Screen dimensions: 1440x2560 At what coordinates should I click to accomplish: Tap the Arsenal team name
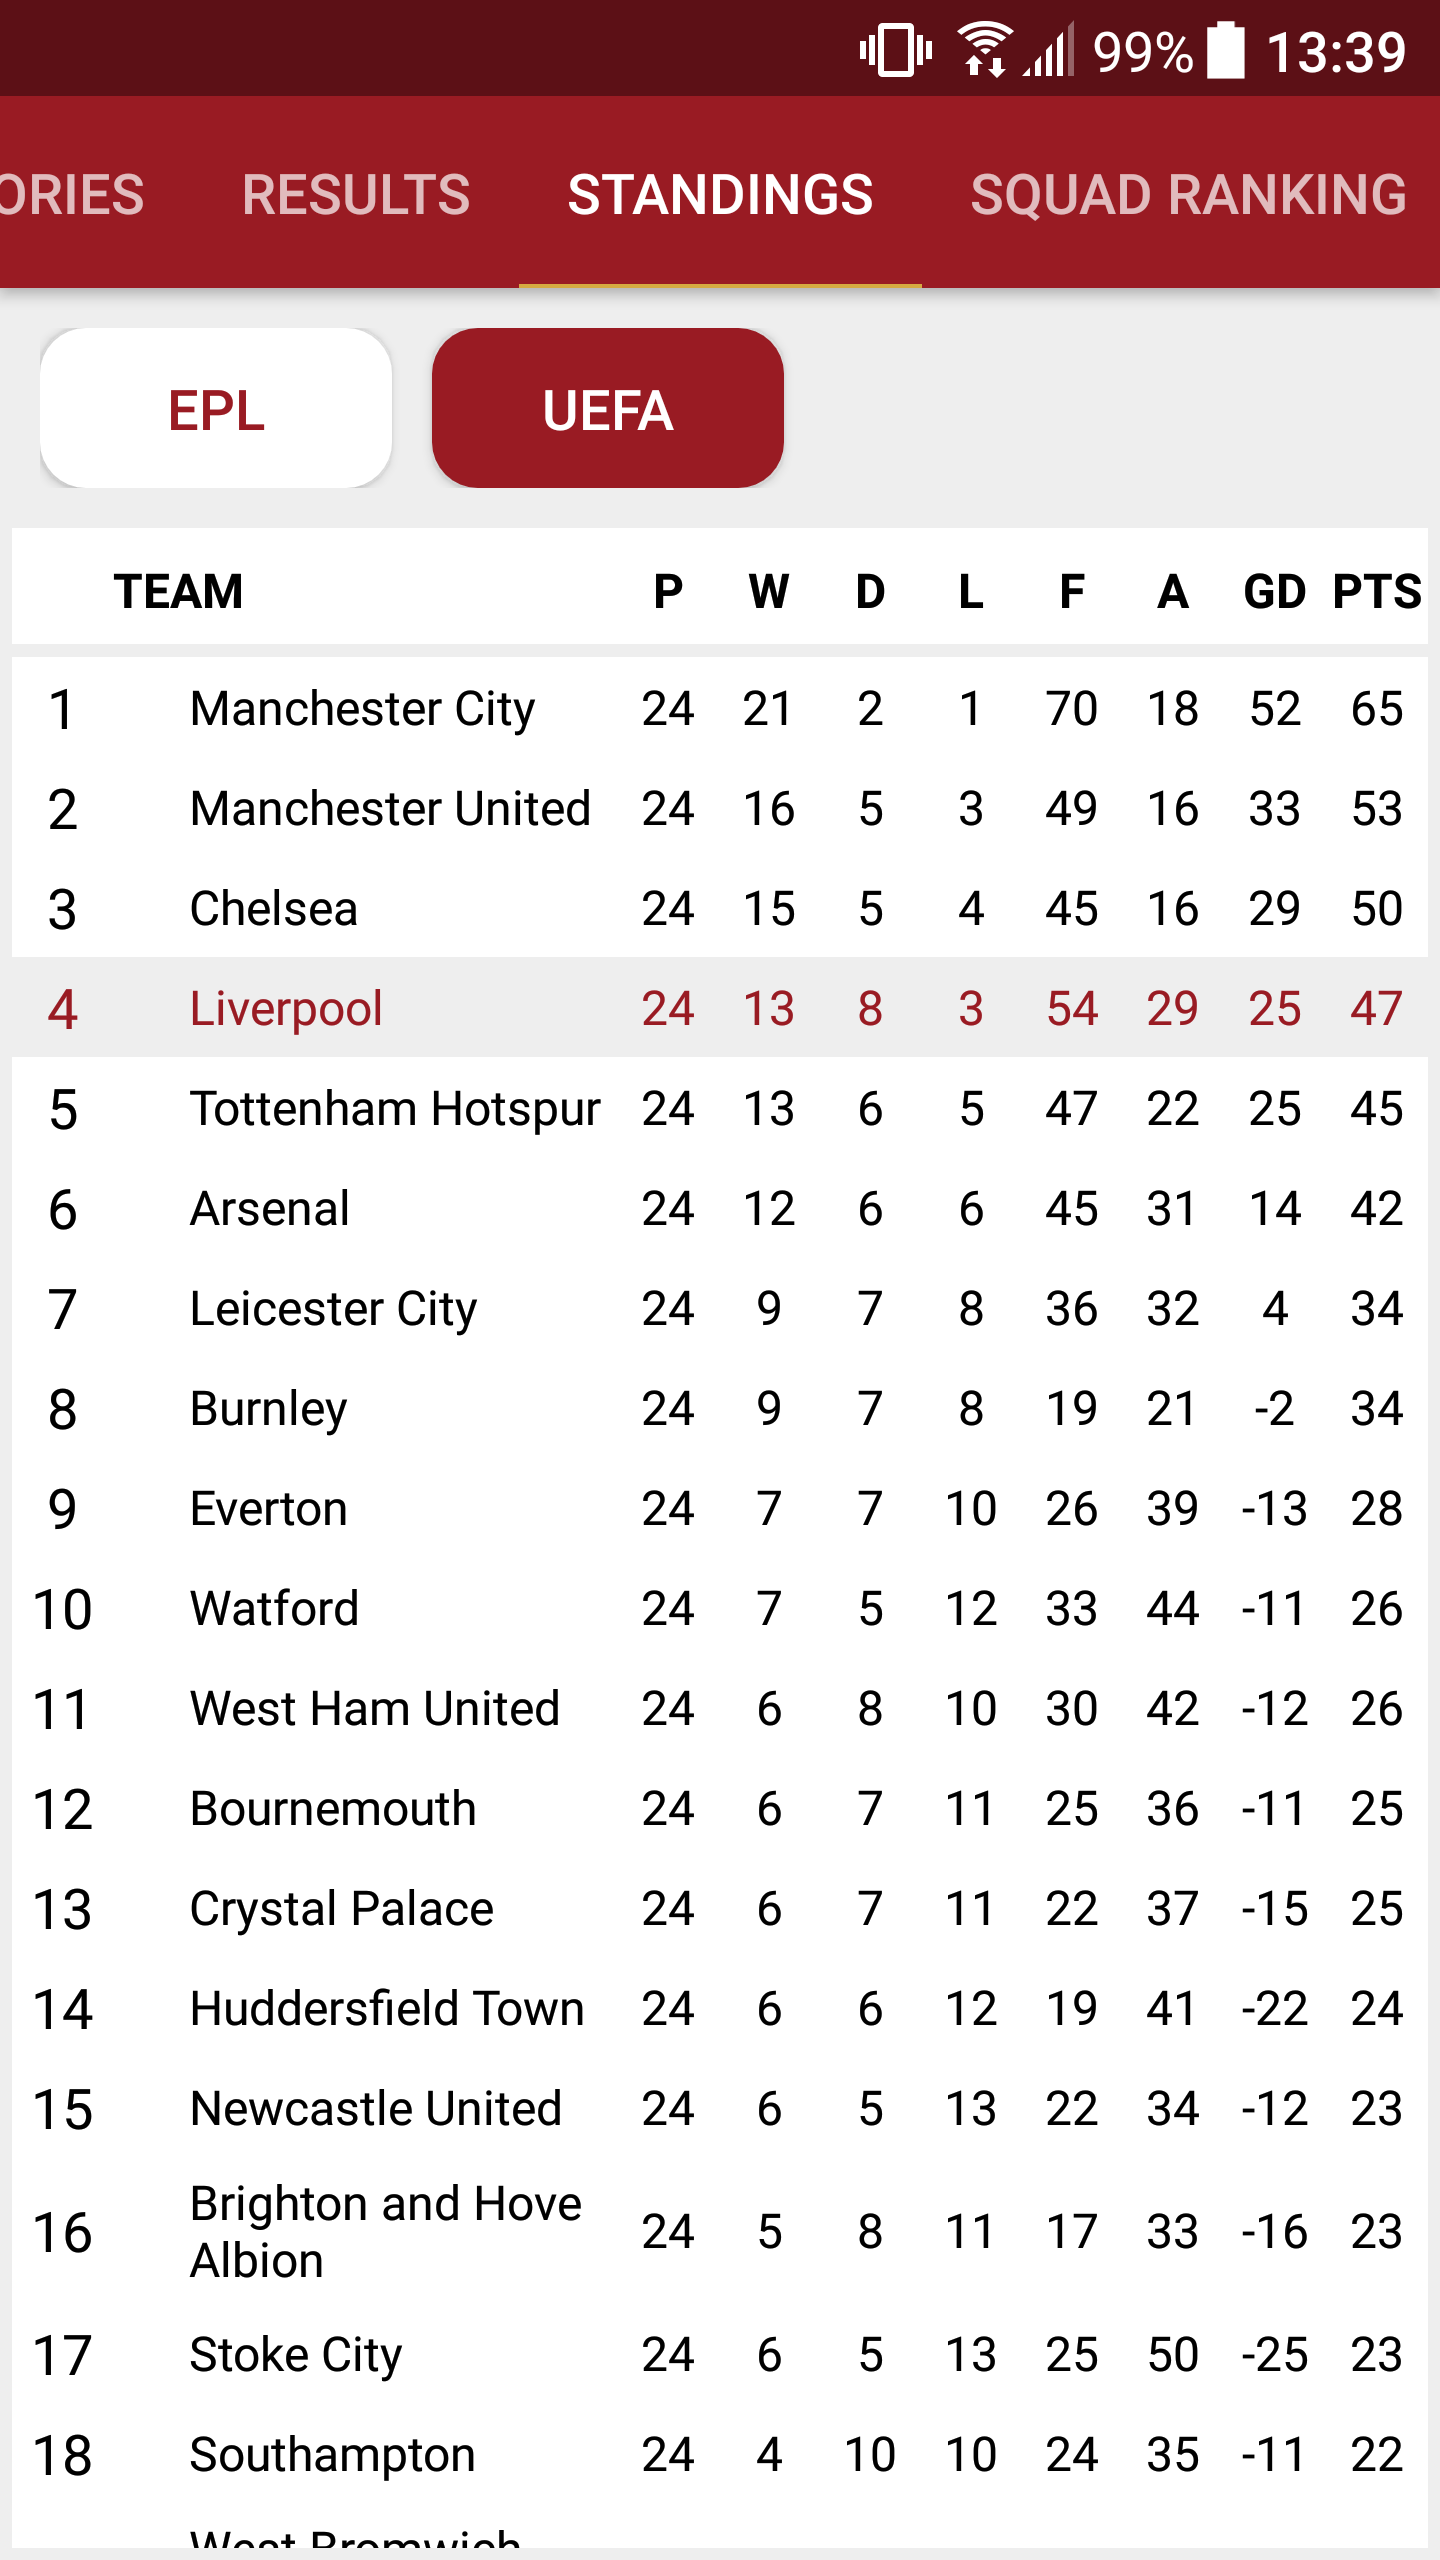pos(270,1208)
